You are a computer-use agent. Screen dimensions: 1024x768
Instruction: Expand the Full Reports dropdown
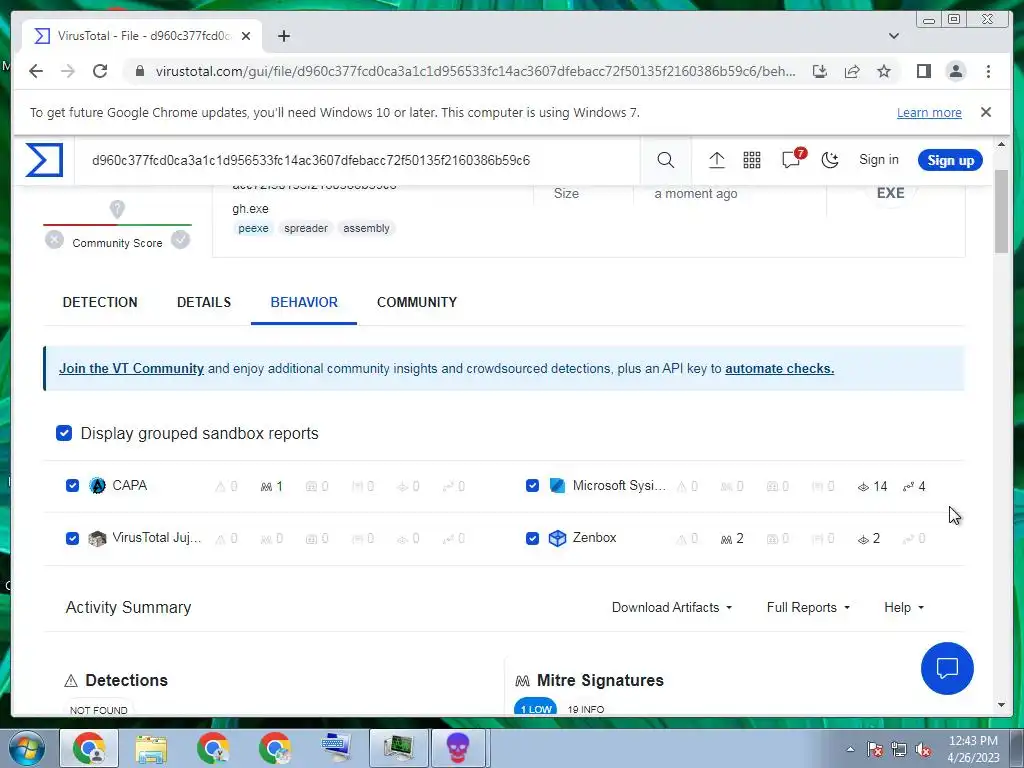click(808, 607)
